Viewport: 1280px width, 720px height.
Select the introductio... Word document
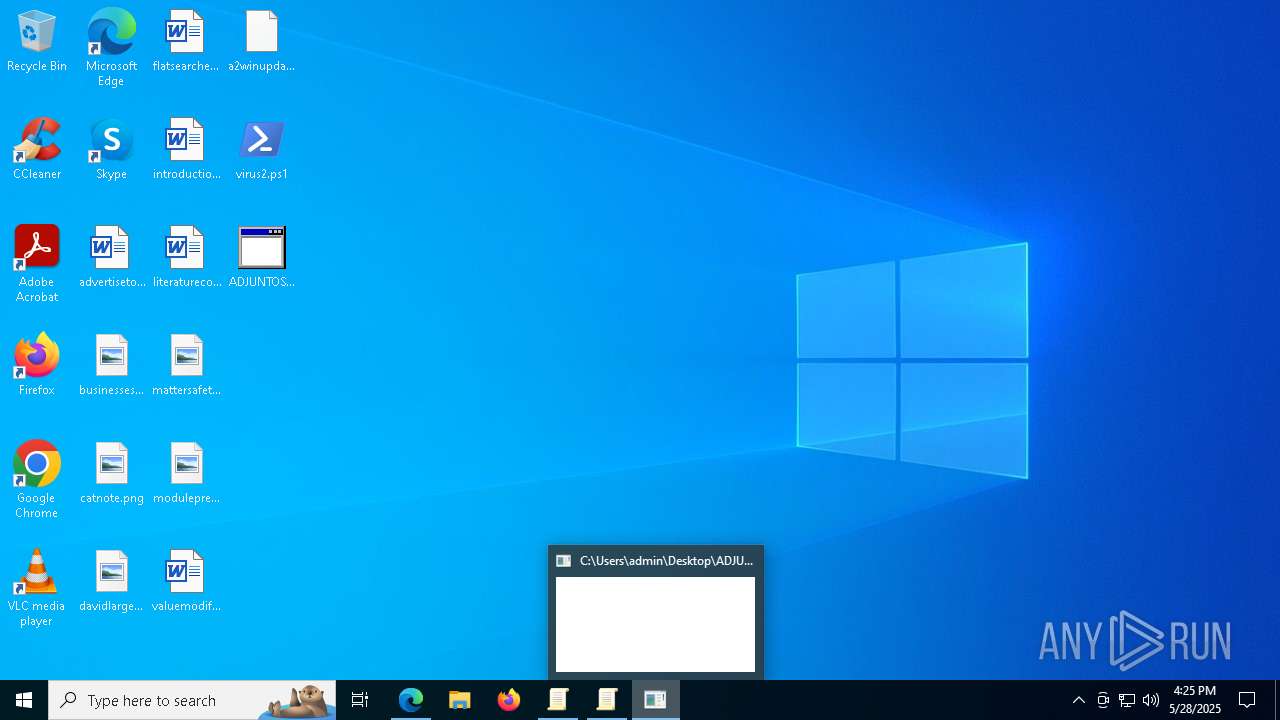point(185,149)
